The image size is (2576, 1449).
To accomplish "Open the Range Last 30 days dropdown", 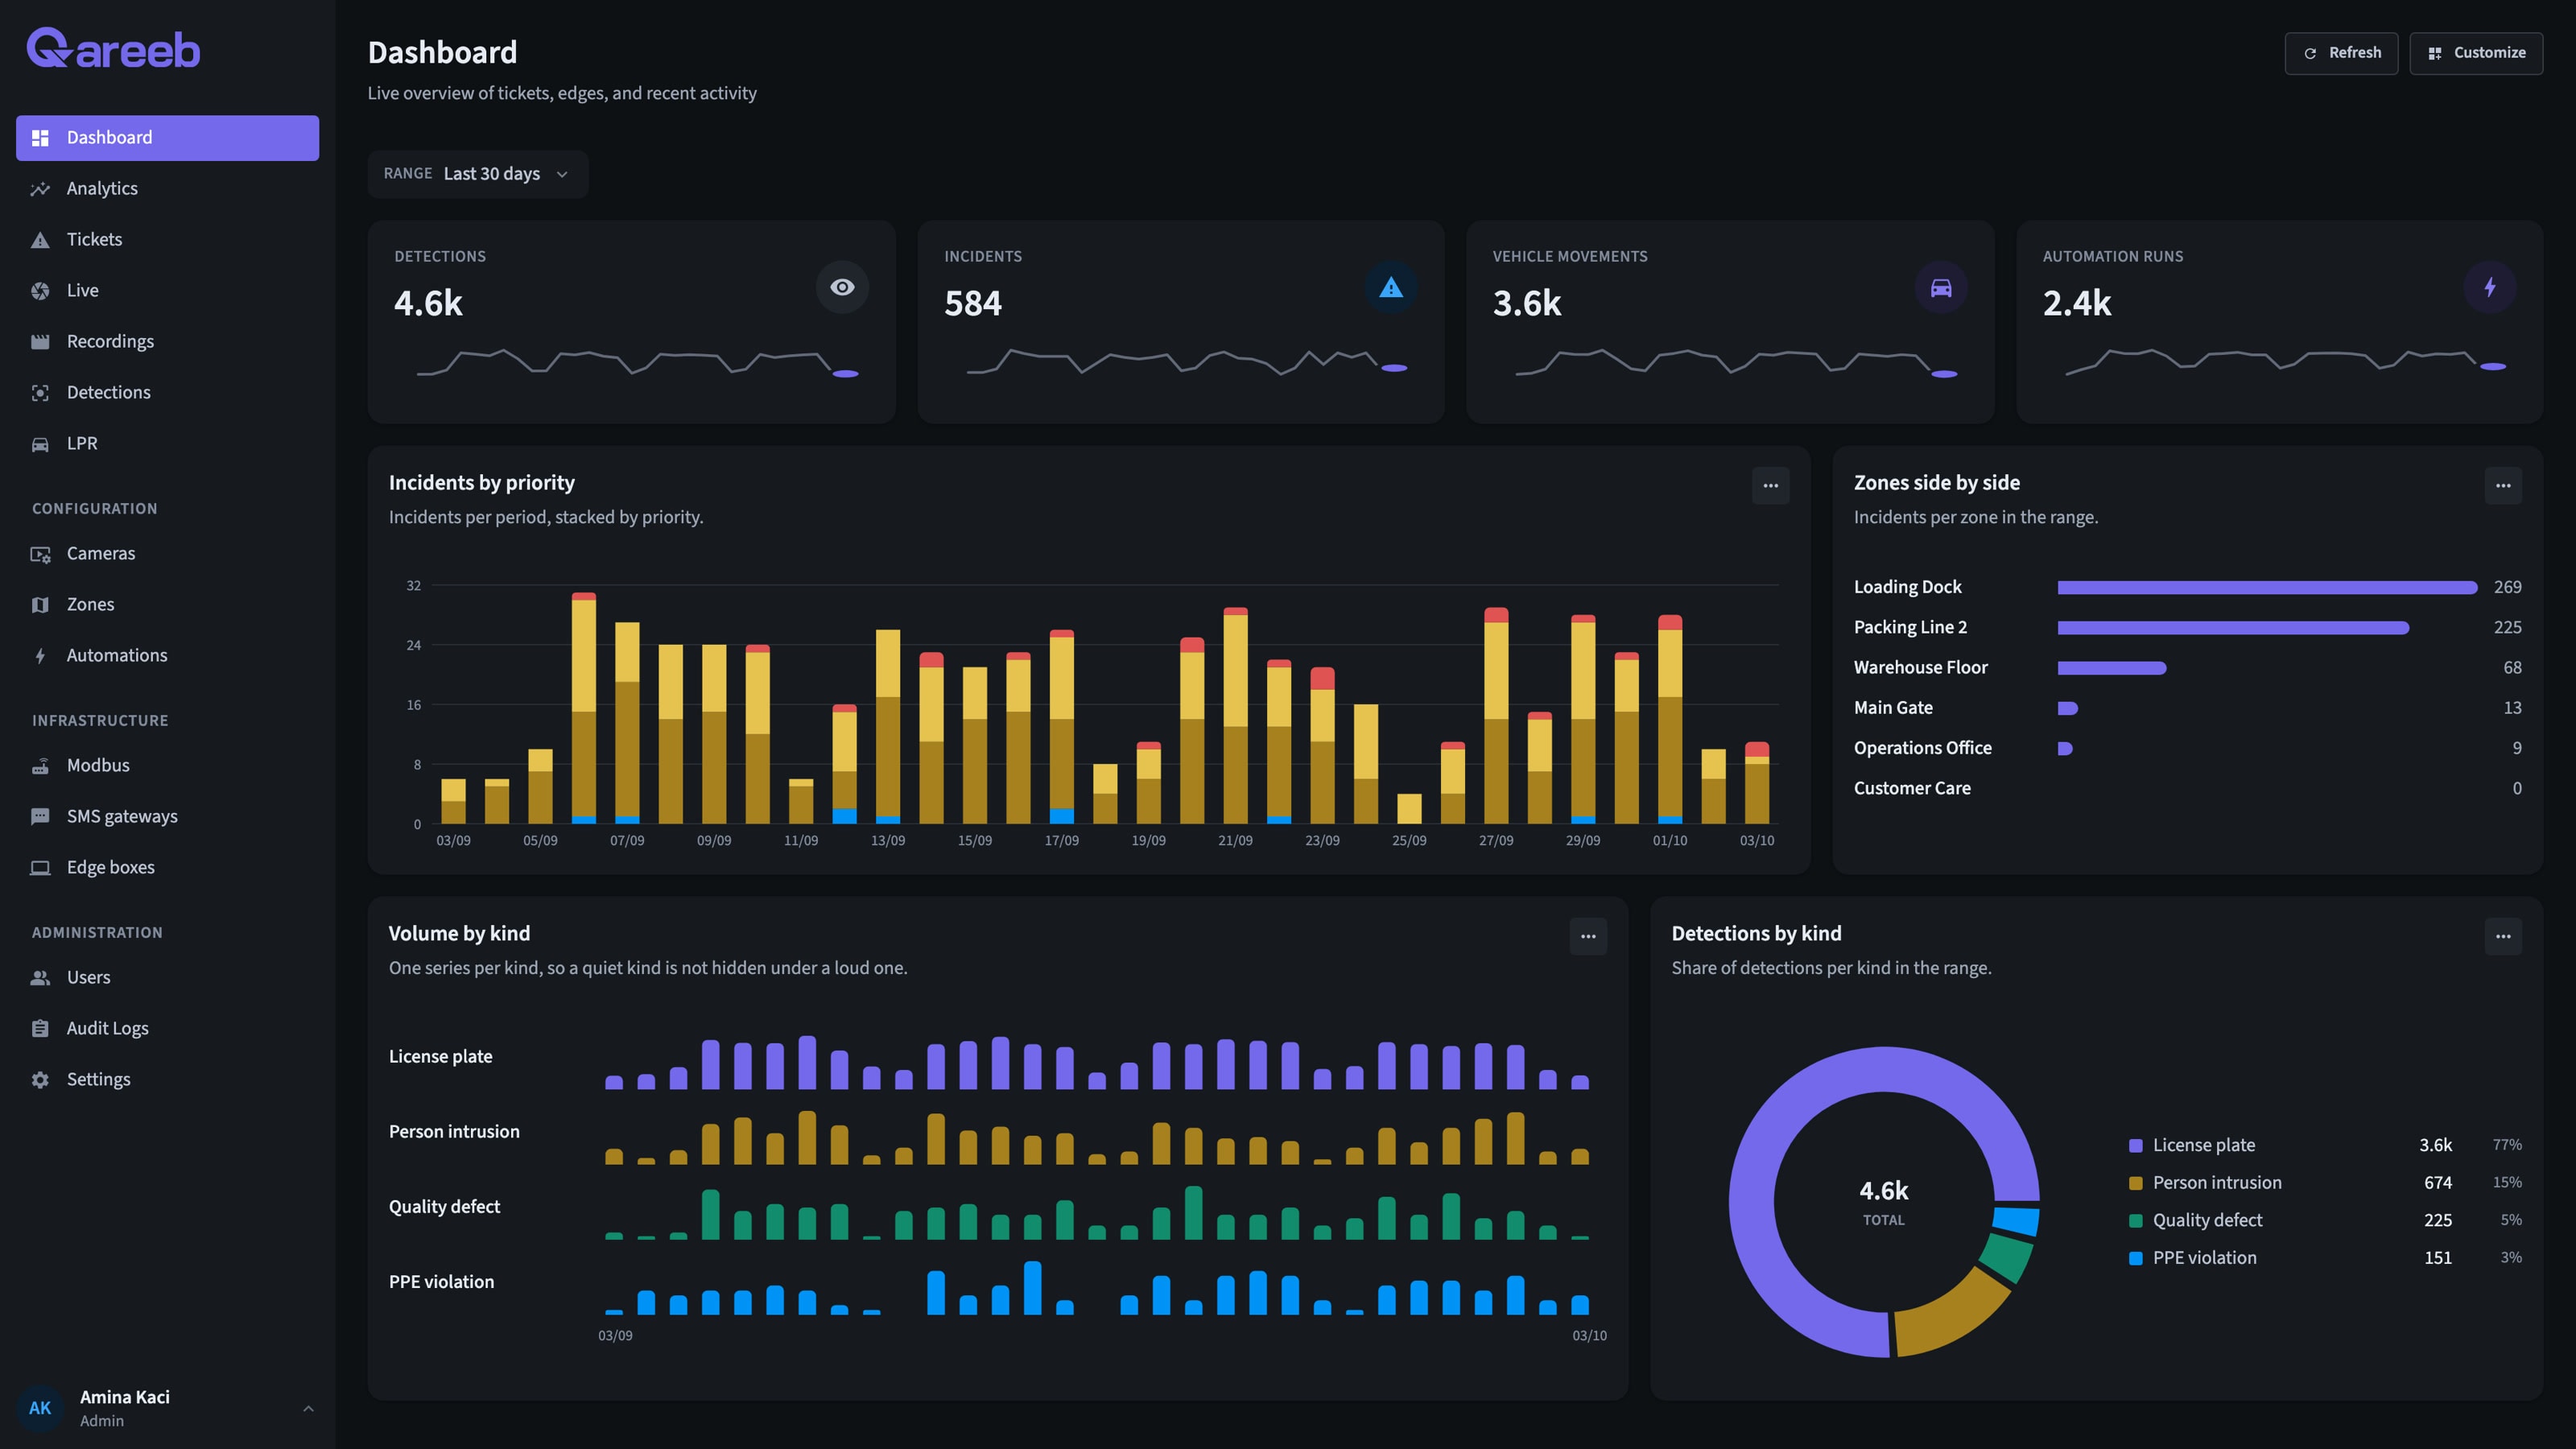I will (478, 174).
